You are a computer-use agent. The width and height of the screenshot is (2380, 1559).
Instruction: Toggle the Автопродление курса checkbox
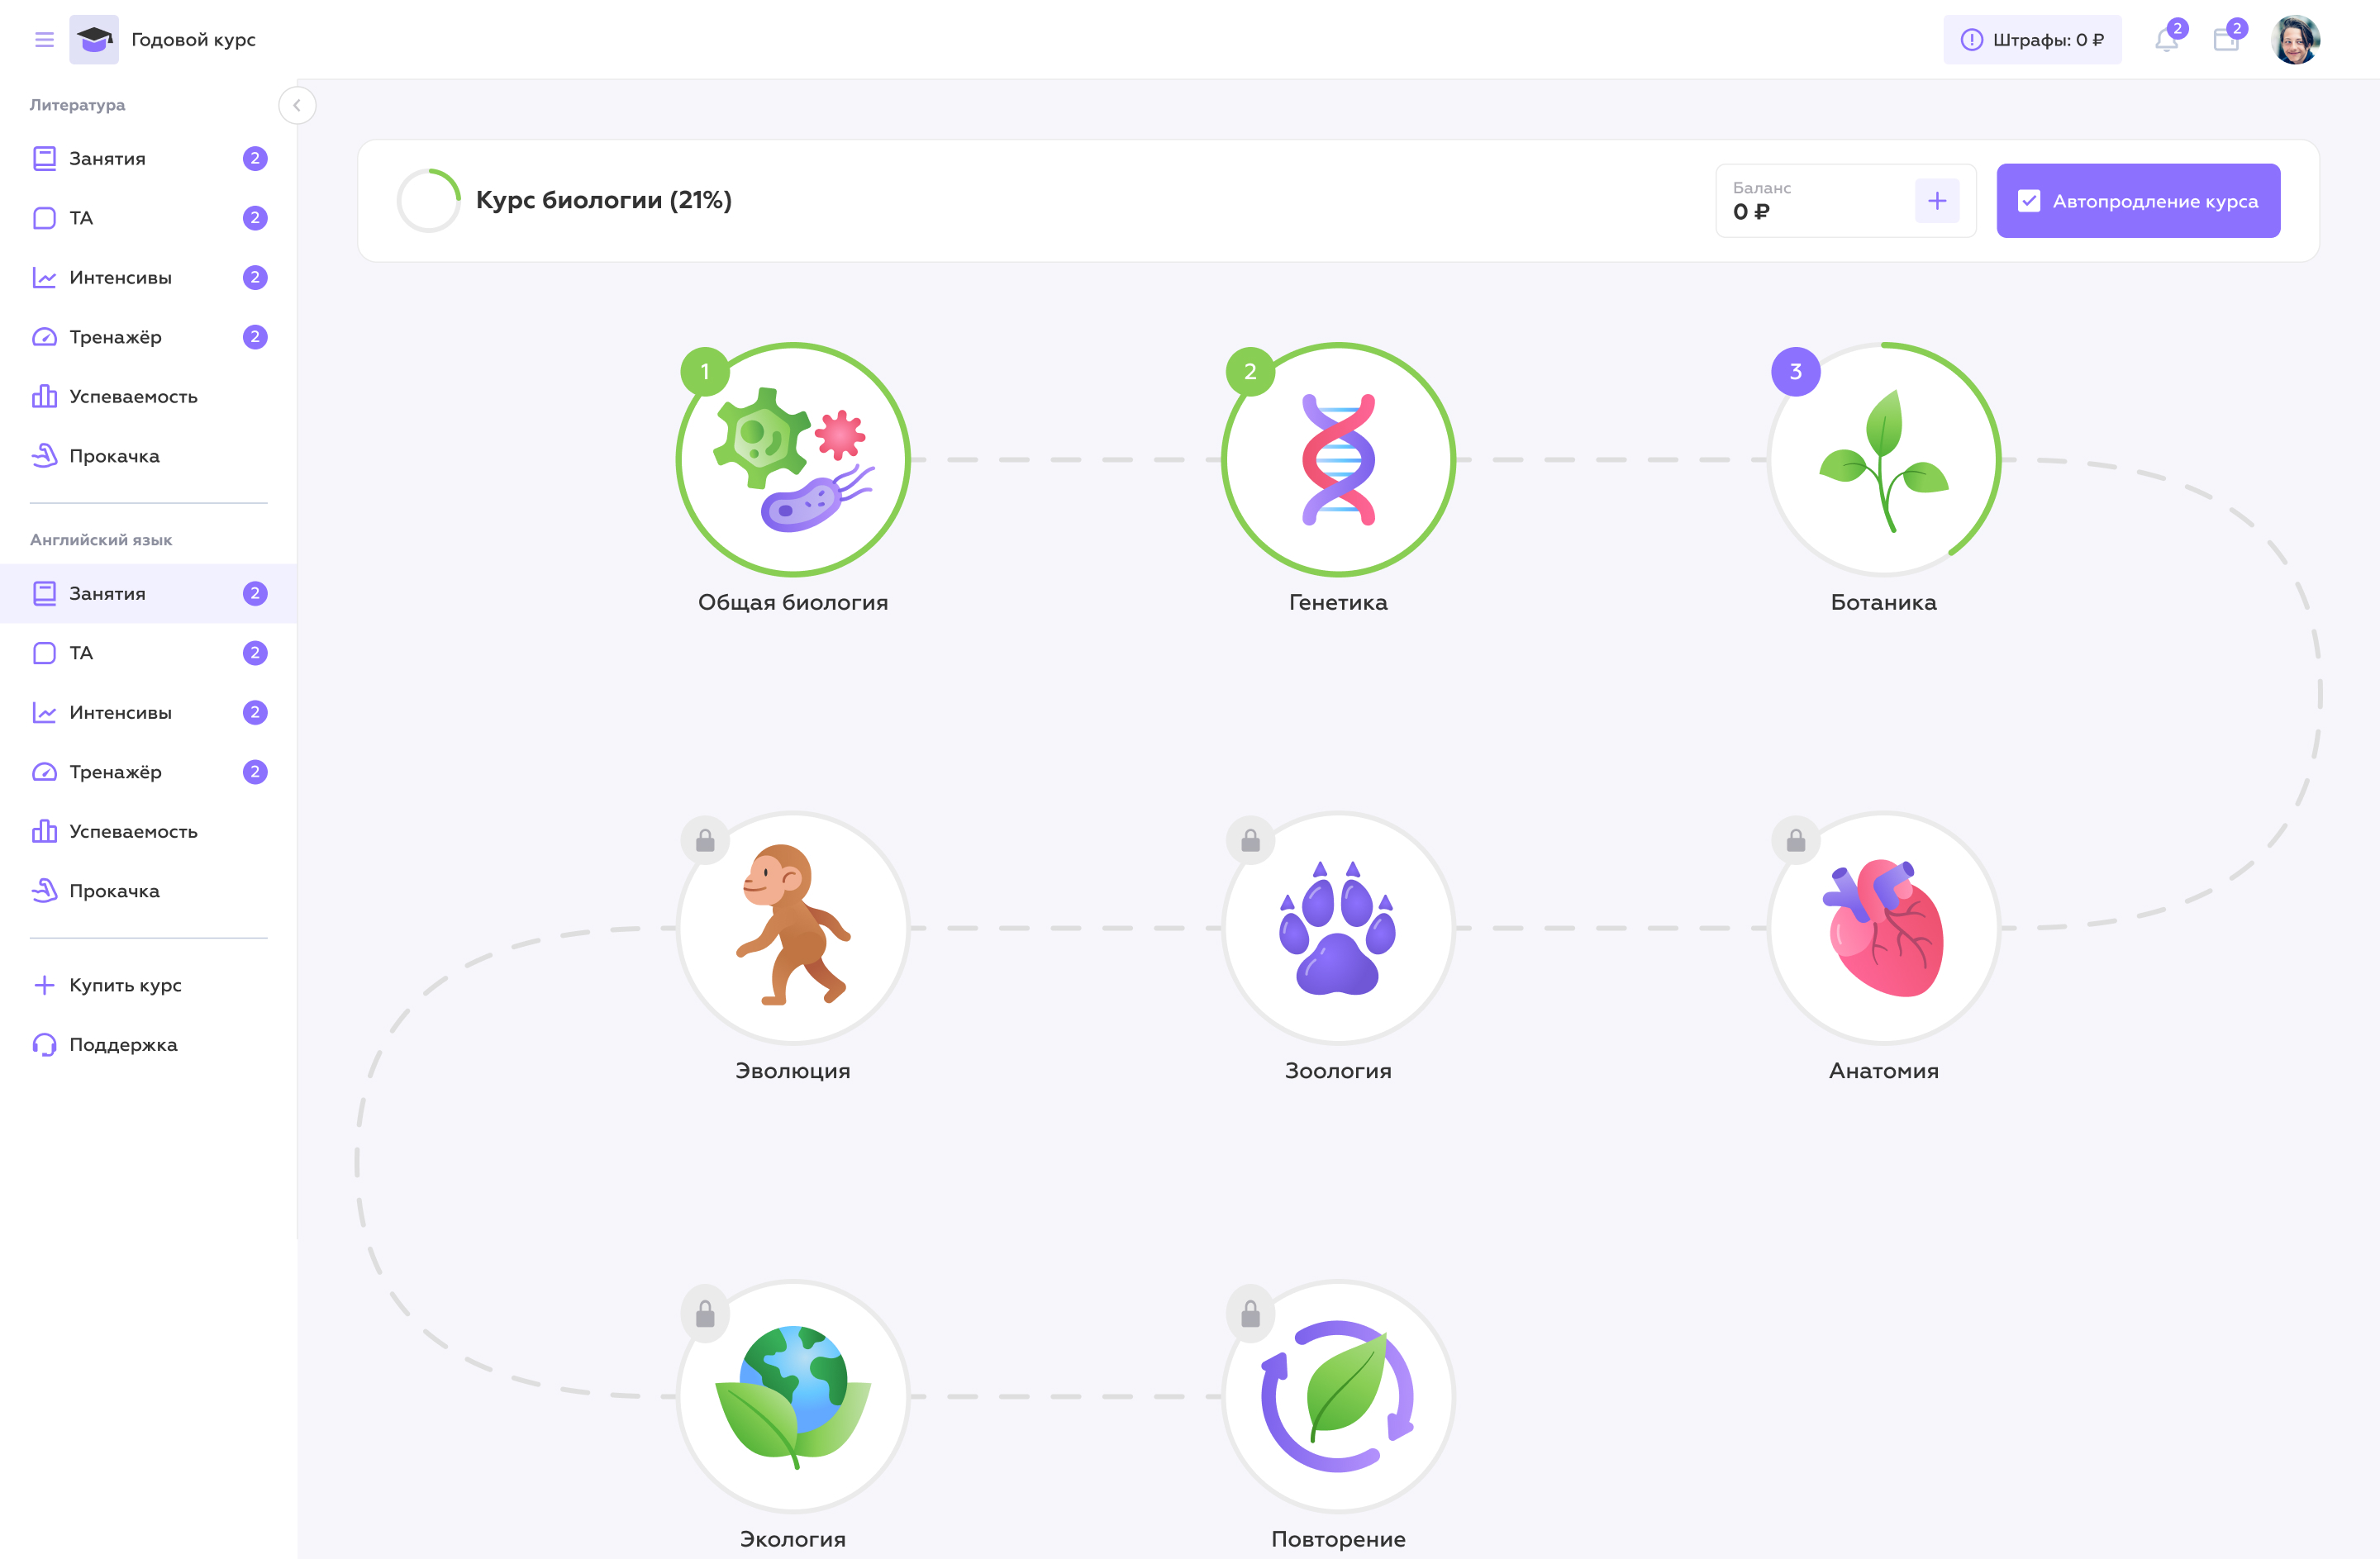2029,201
